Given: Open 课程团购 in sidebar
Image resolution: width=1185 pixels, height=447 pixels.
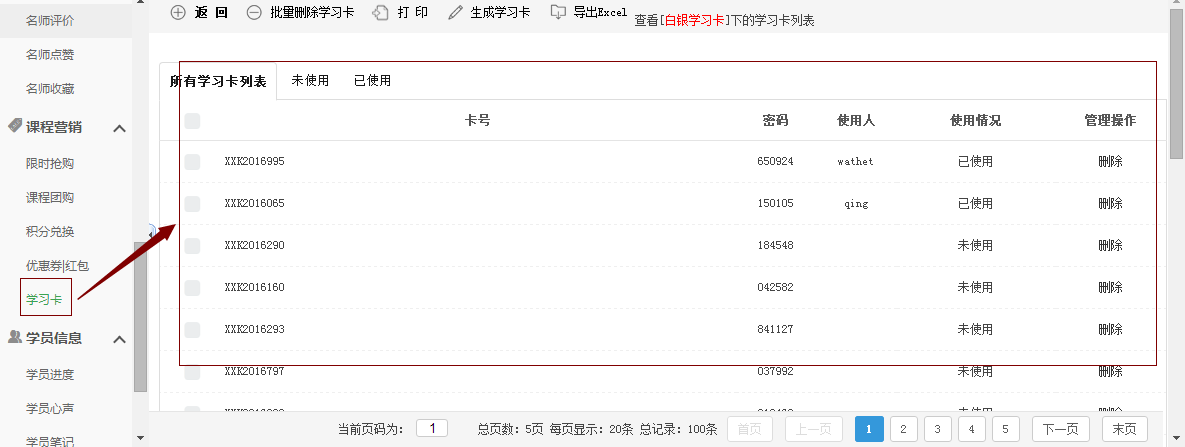Looking at the screenshot, I should 50,197.
